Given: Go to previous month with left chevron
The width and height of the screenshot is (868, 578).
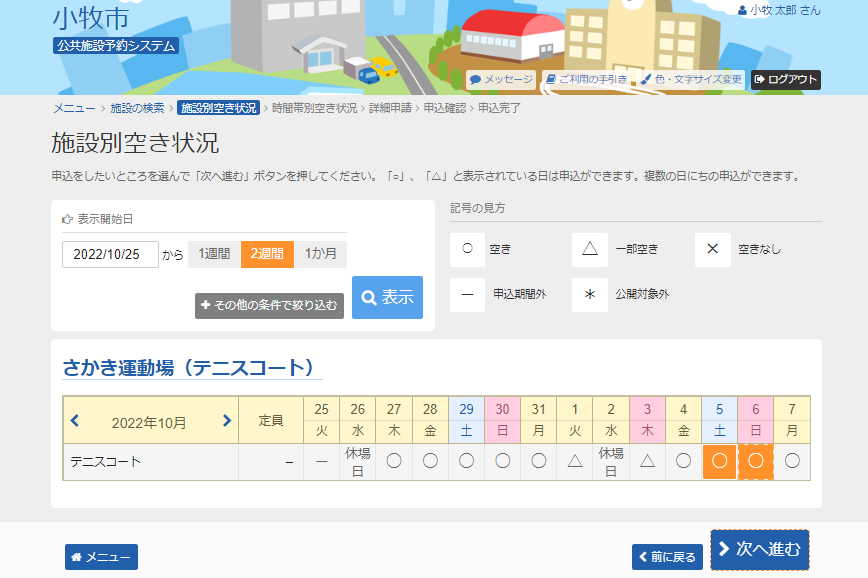Looking at the screenshot, I should (75, 421).
